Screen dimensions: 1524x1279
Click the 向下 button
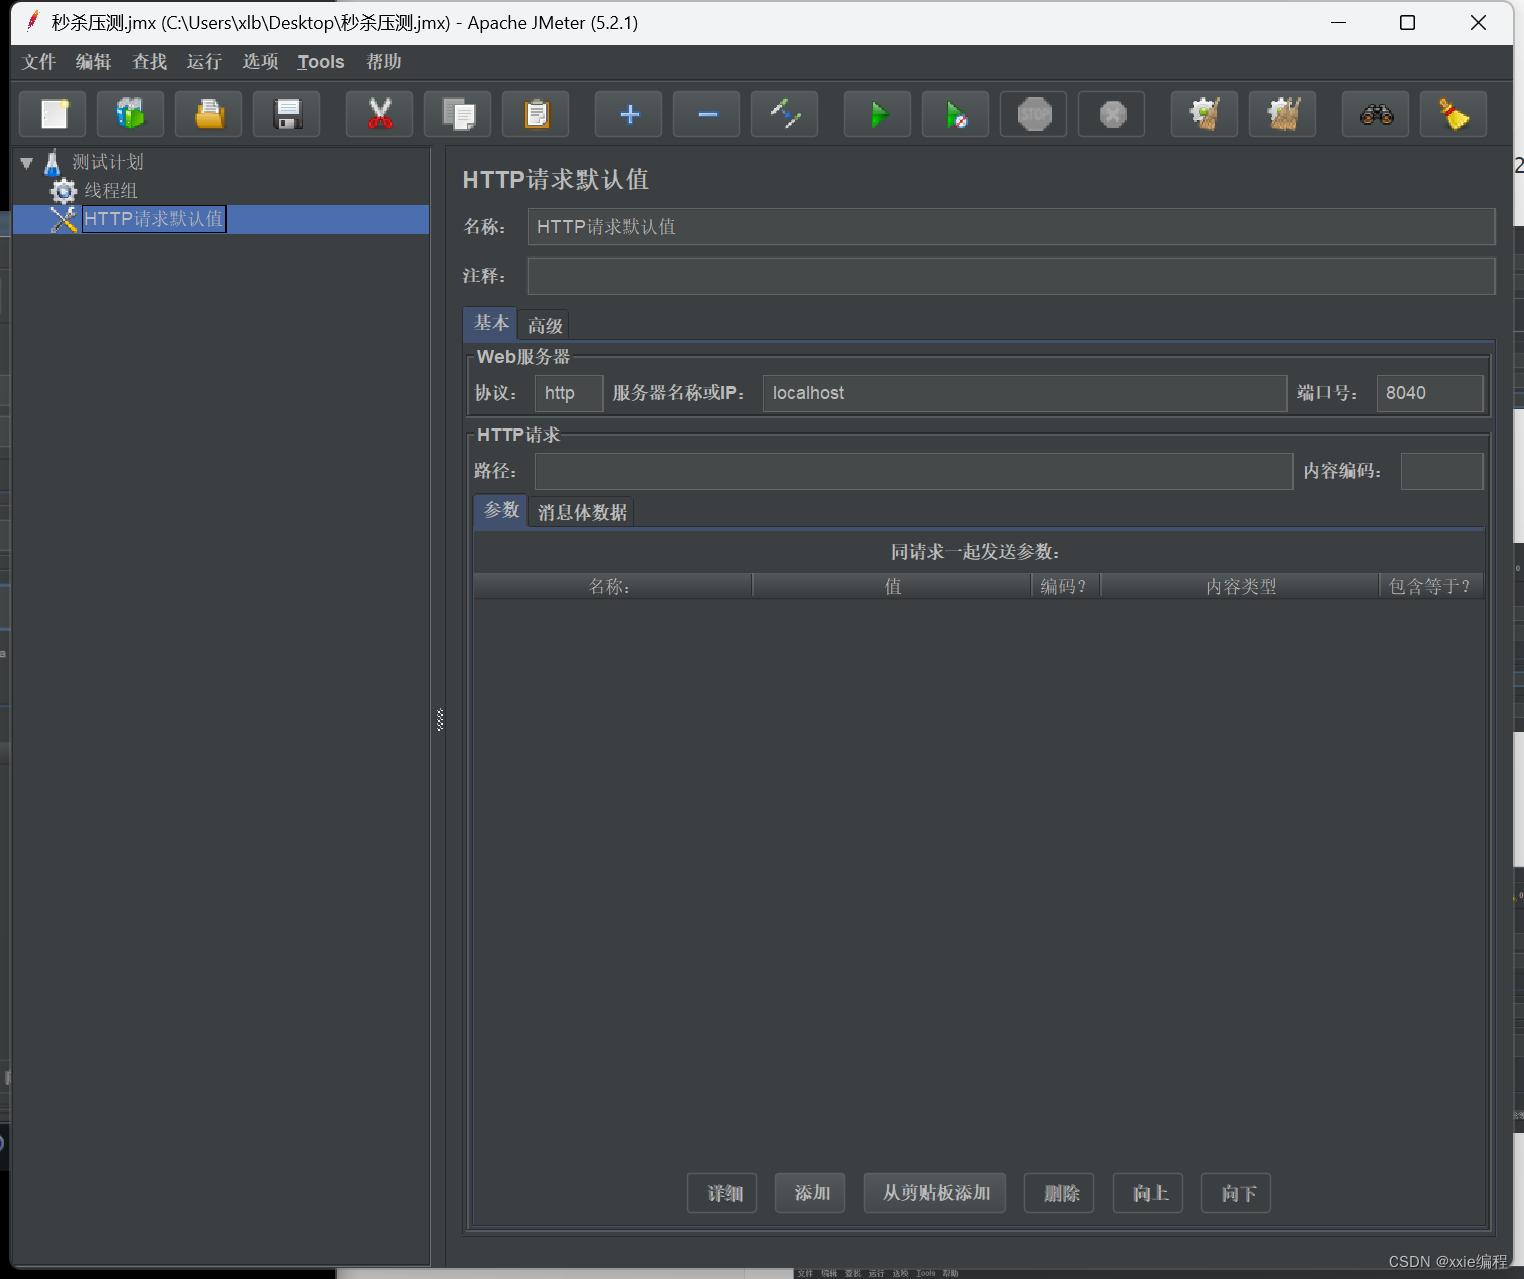pos(1236,1193)
